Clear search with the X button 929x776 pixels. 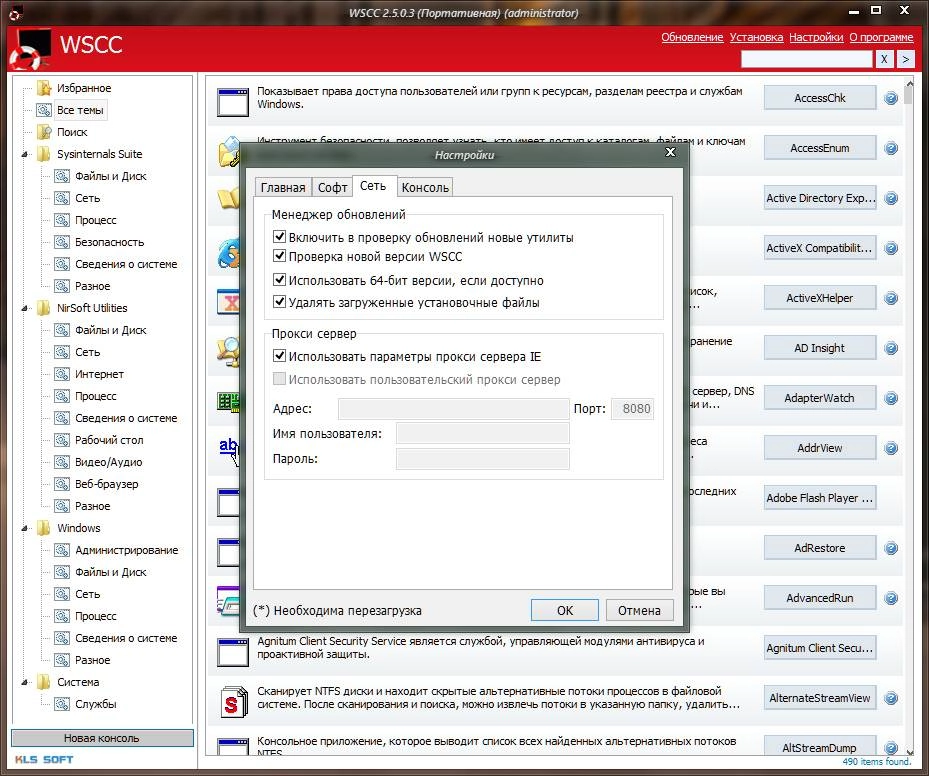click(884, 59)
